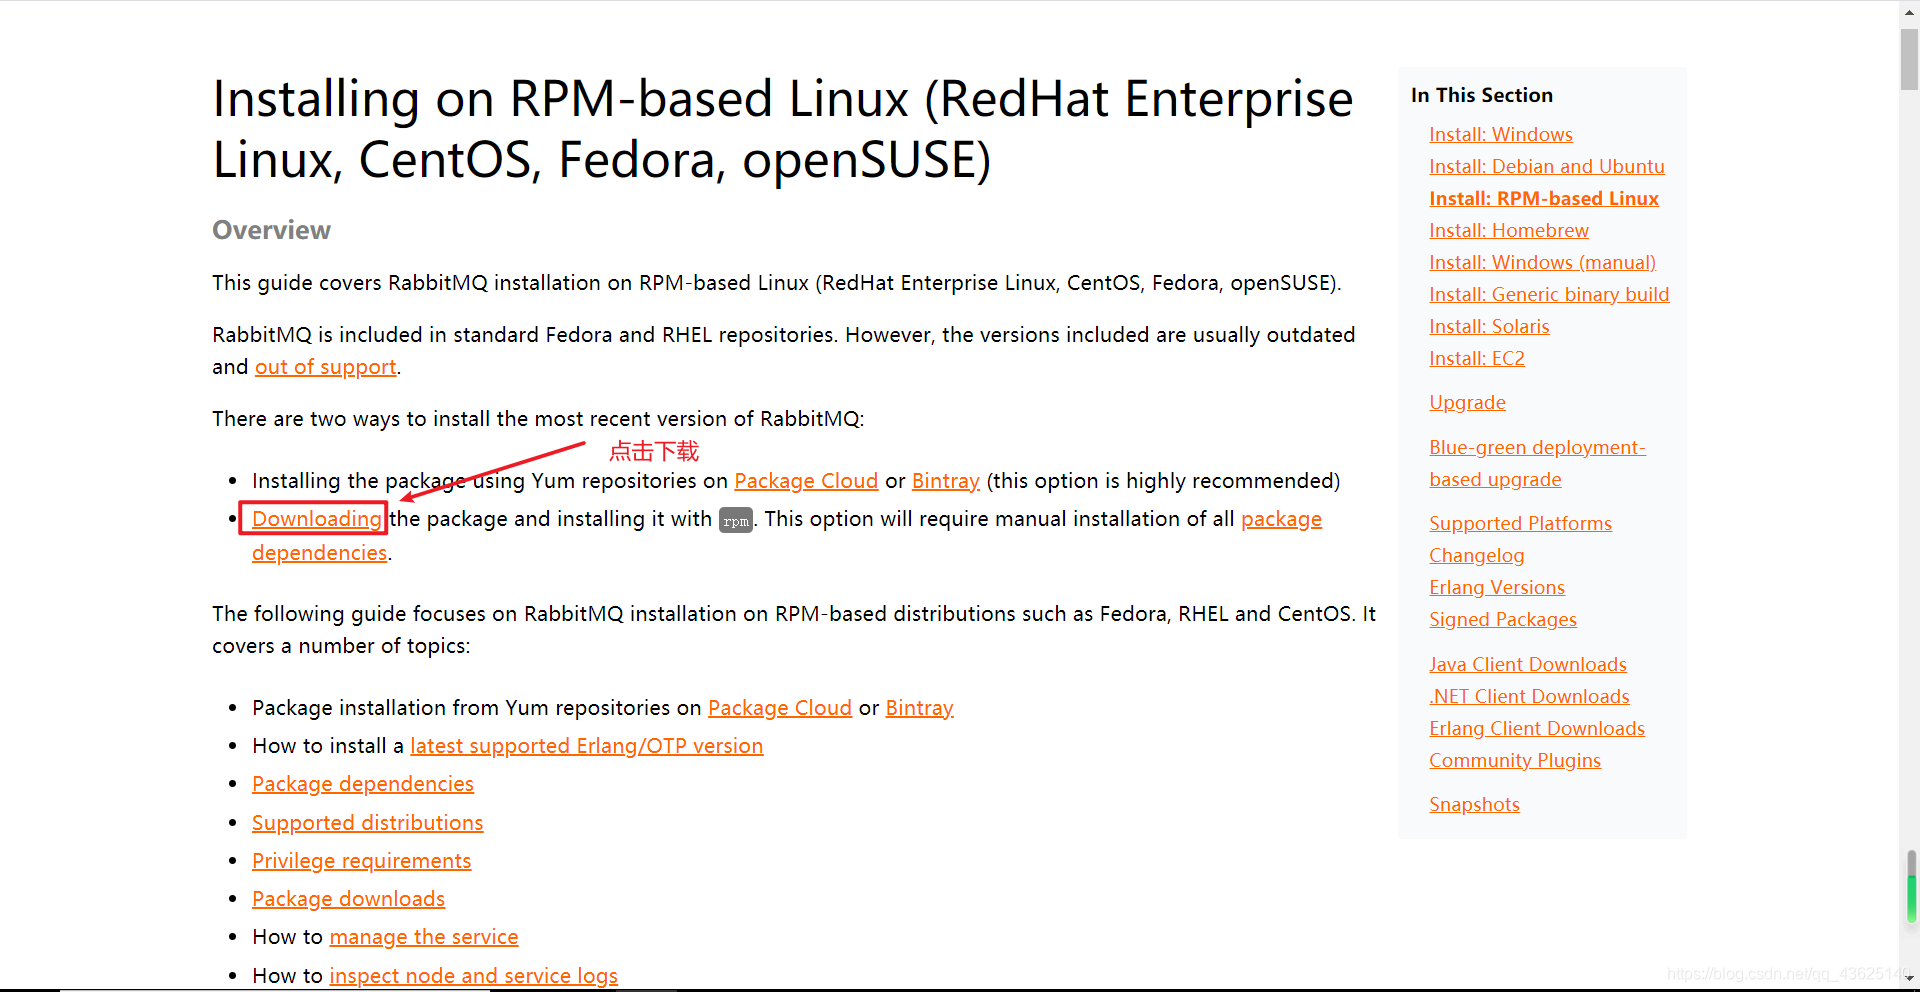Open Java Client Downloads
The width and height of the screenshot is (1920, 992).
click(1528, 664)
